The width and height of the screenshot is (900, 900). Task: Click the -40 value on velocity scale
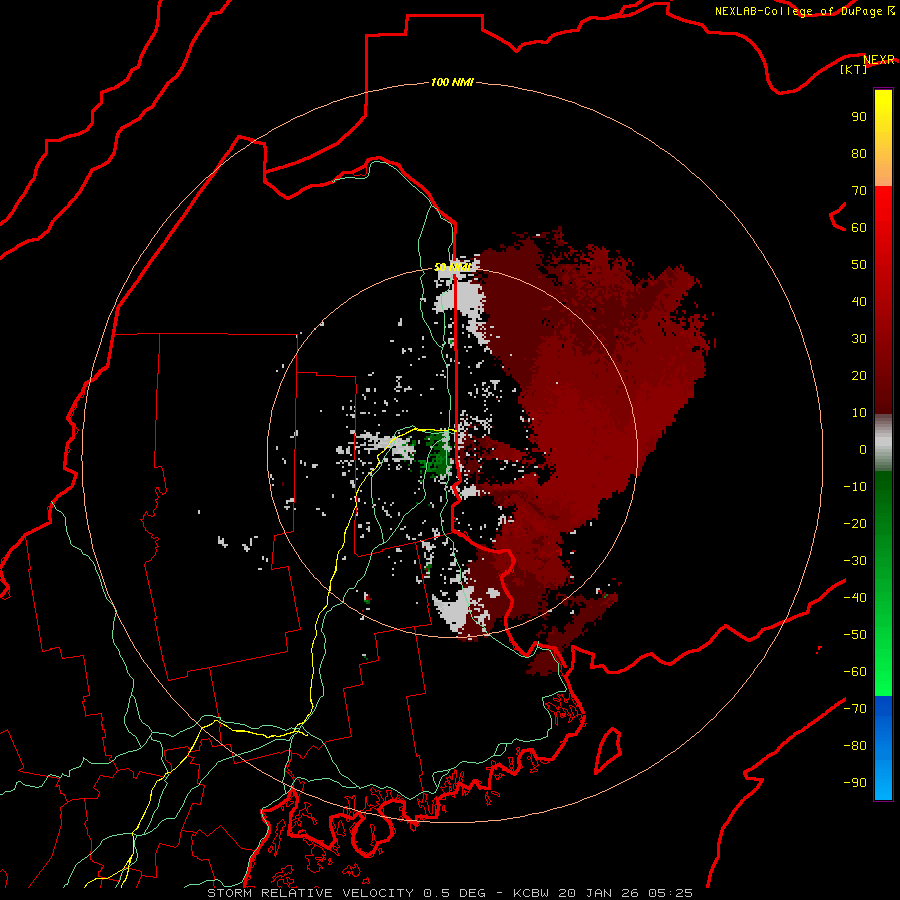(855, 598)
